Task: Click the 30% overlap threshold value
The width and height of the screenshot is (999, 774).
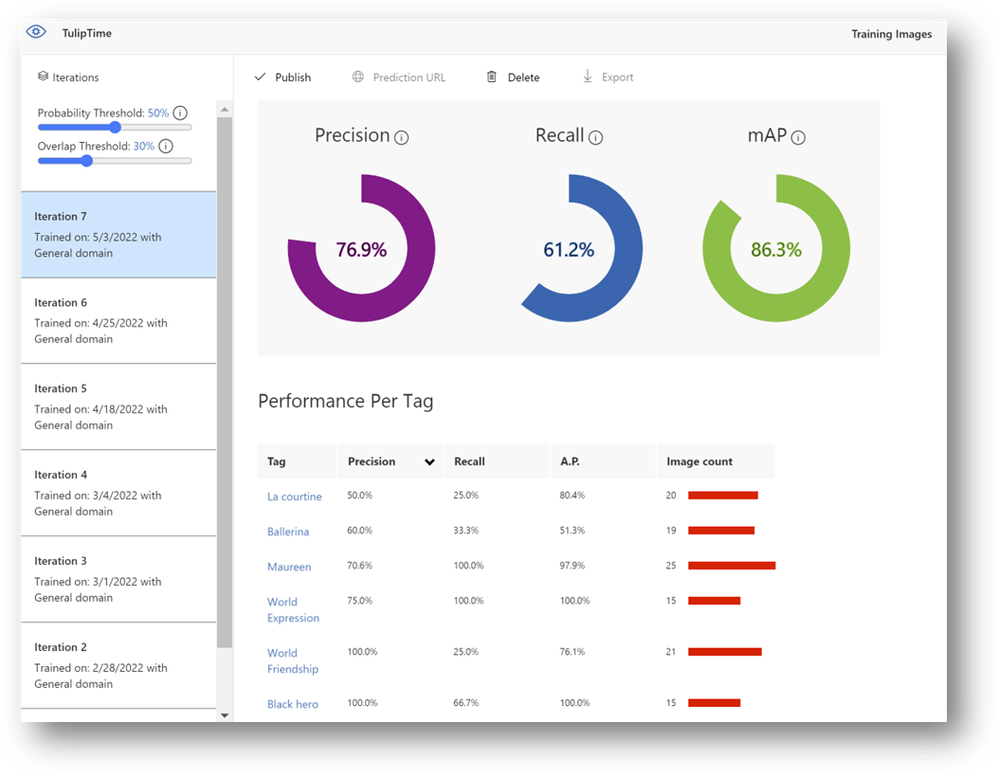Action: [x=143, y=146]
